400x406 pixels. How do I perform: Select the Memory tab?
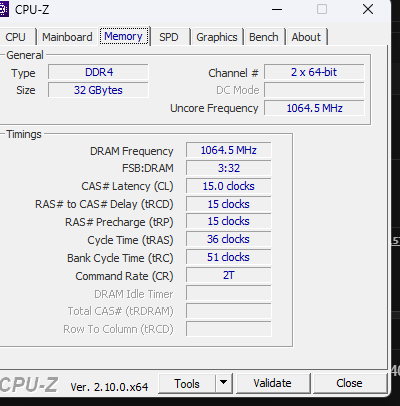[x=124, y=36]
